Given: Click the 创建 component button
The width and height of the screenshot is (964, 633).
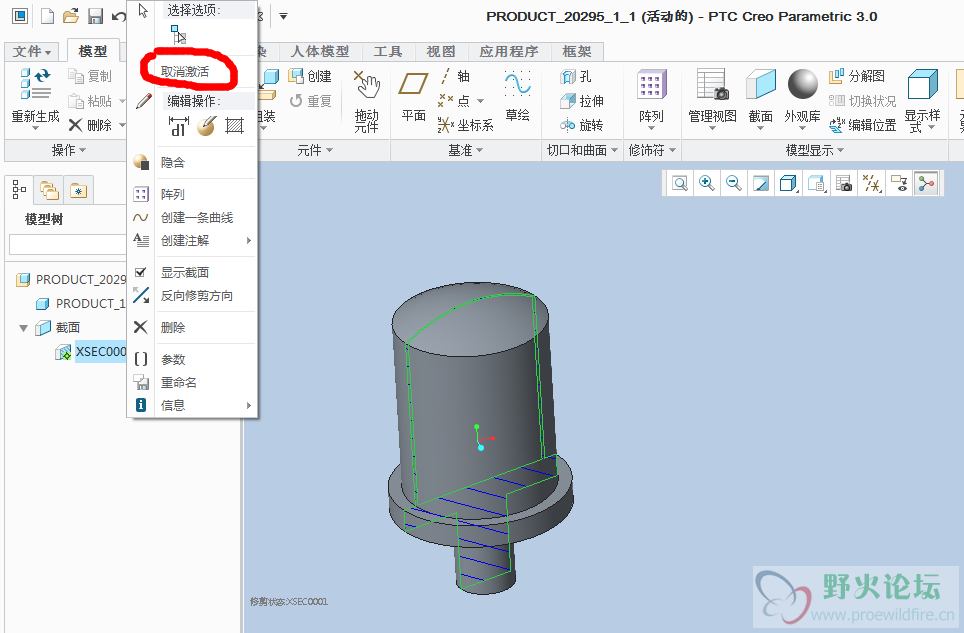Looking at the screenshot, I should 310,76.
